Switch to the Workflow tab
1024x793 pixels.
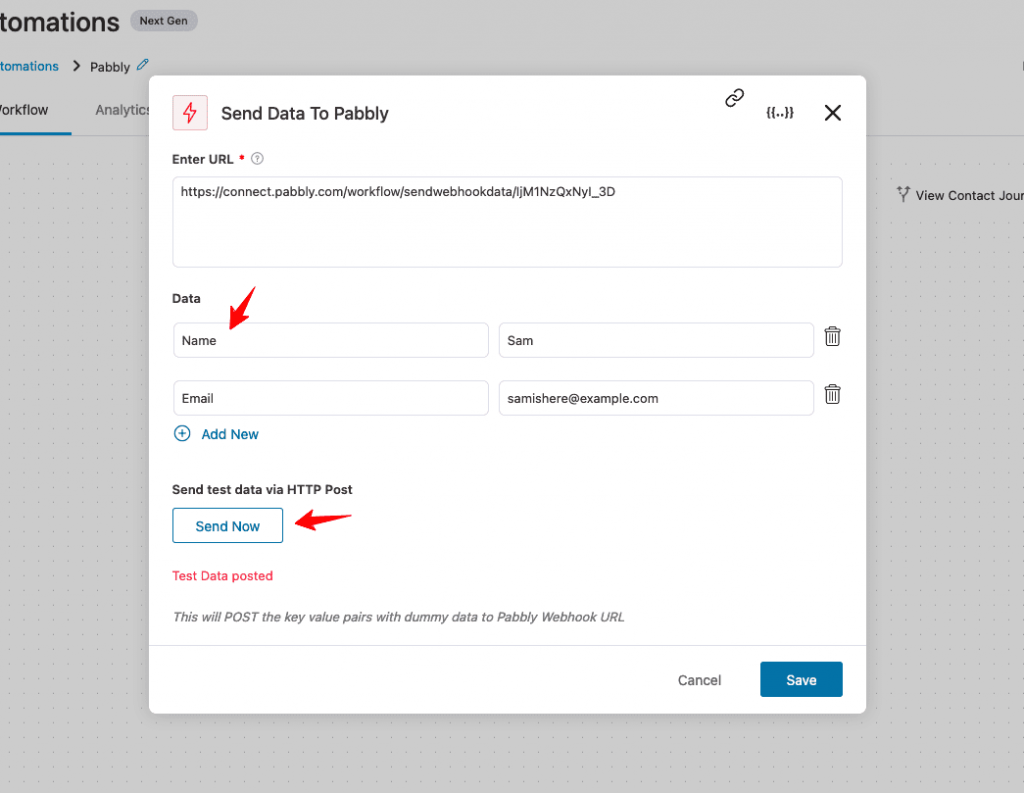[x=24, y=110]
